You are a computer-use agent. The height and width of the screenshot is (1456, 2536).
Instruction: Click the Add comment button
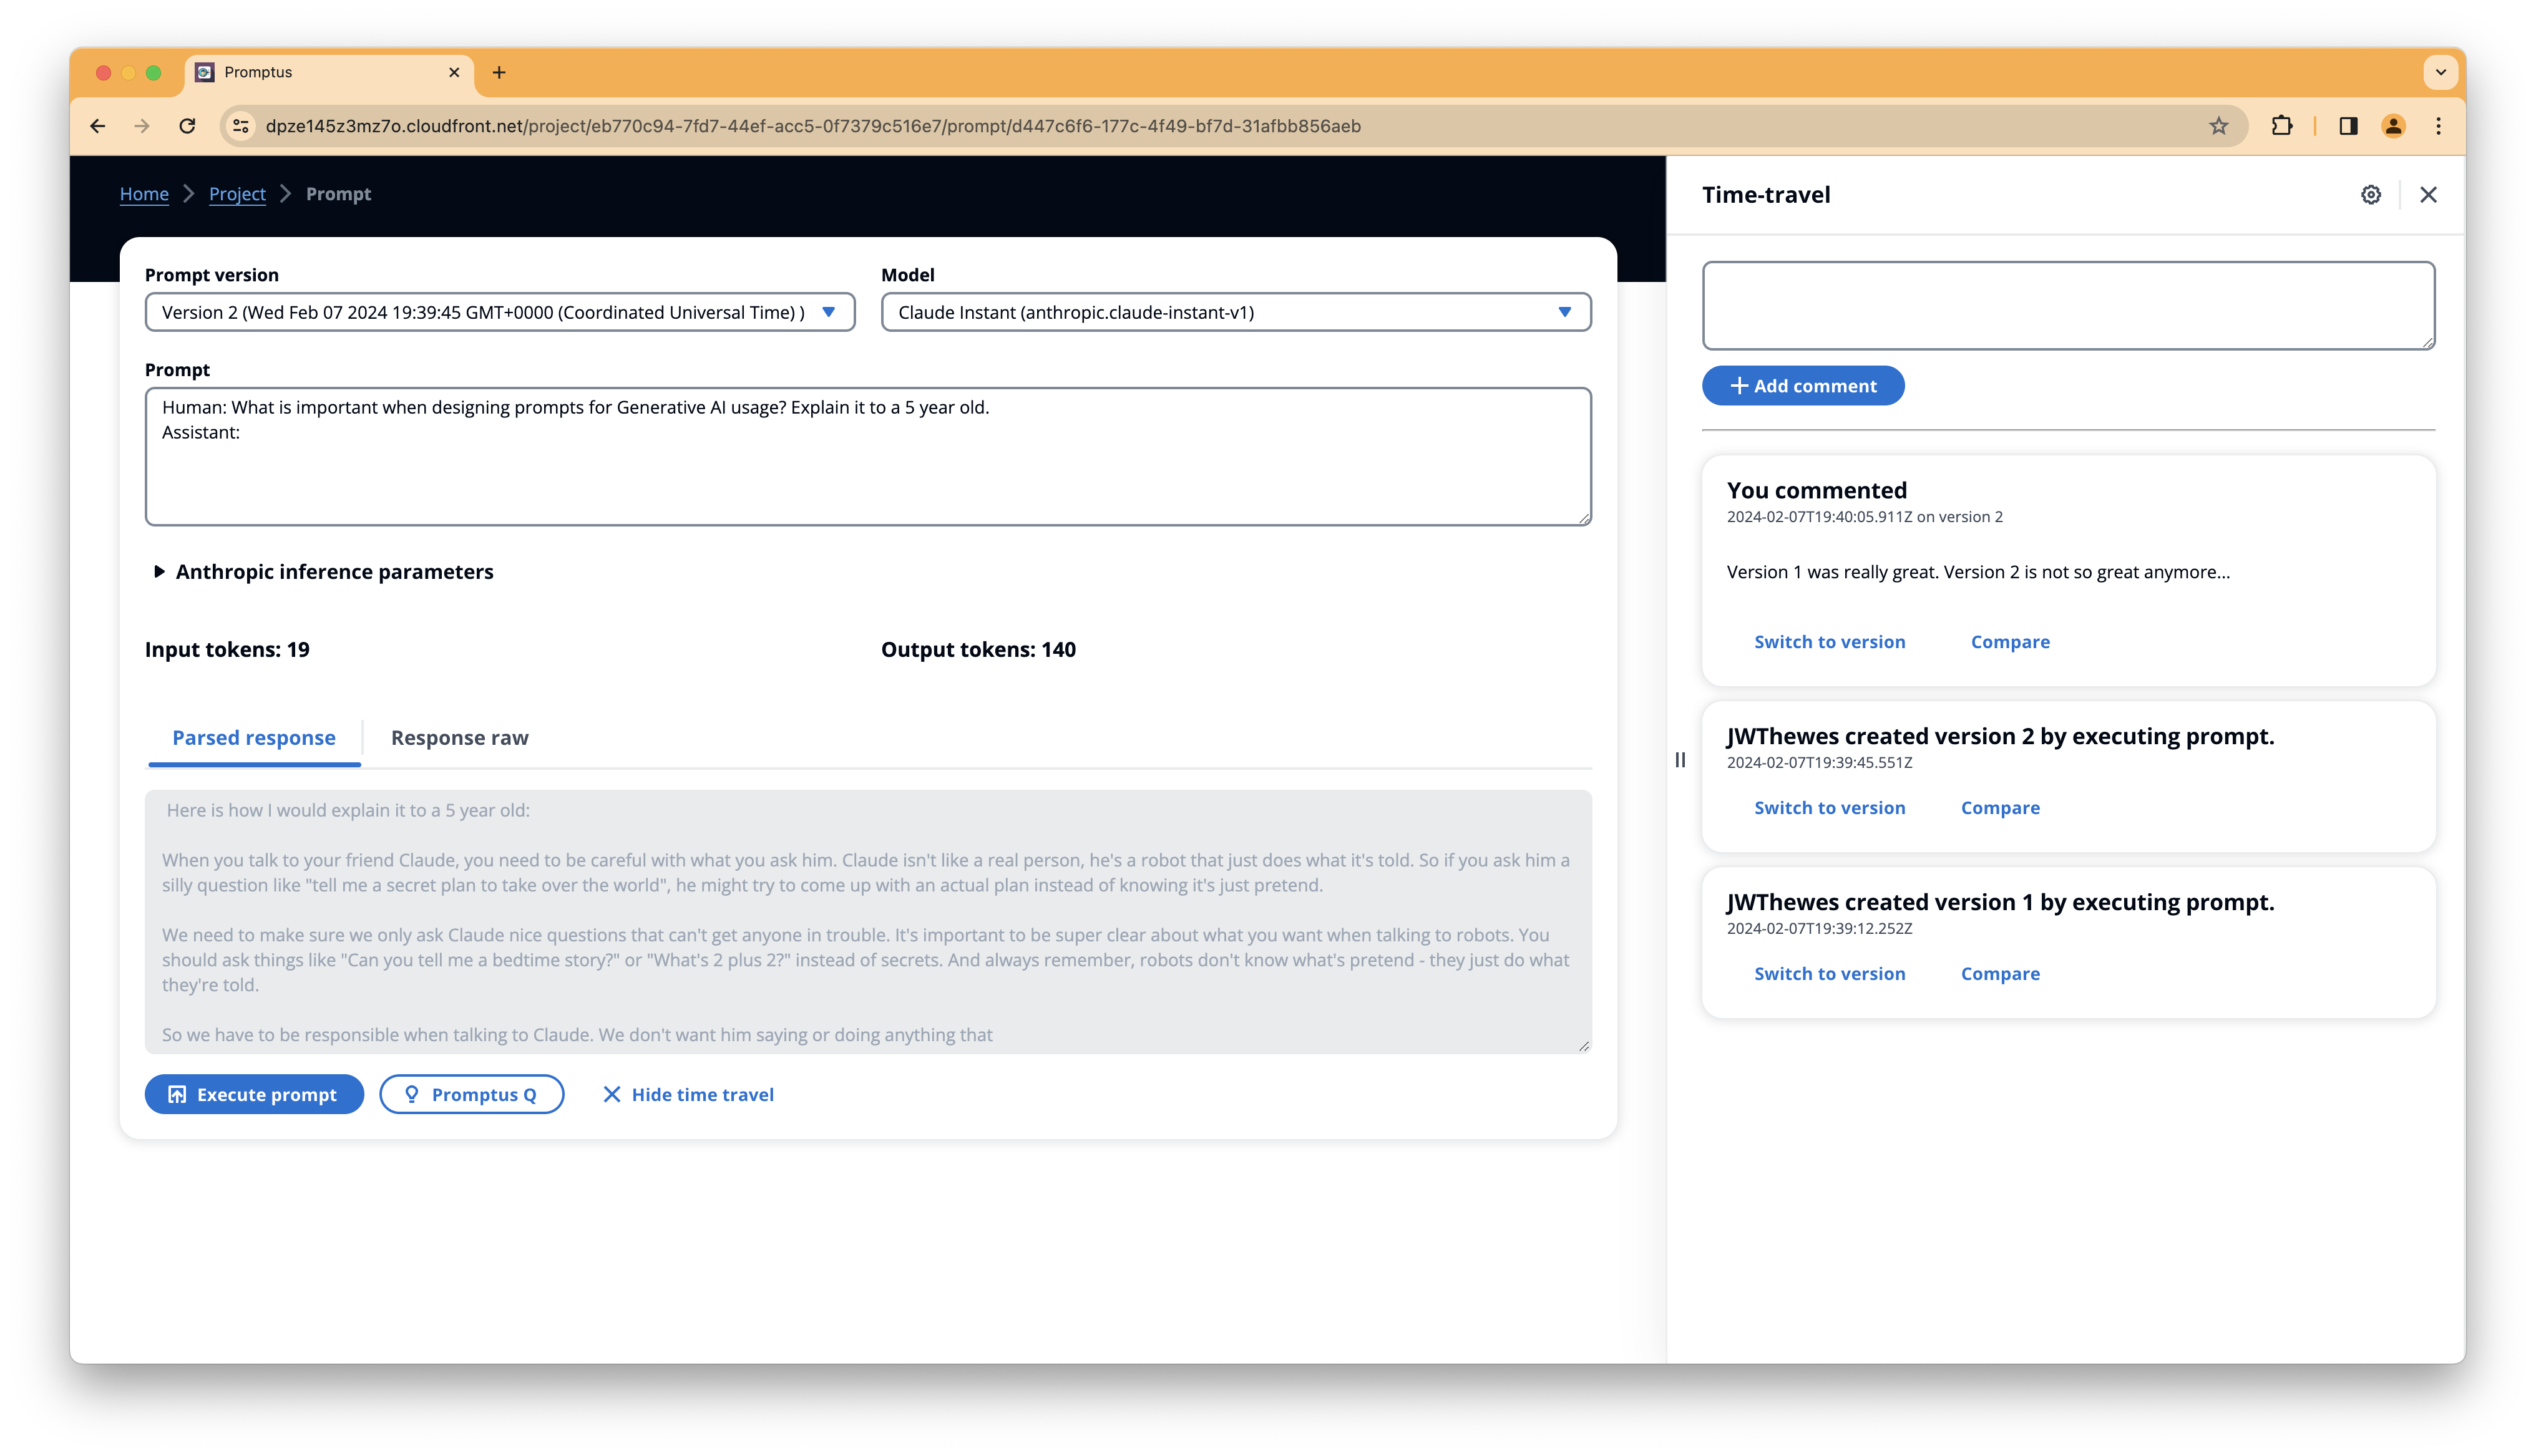coord(1803,385)
